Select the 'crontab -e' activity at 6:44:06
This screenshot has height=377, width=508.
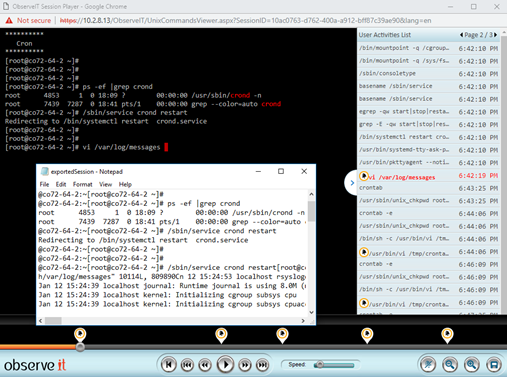(428, 213)
